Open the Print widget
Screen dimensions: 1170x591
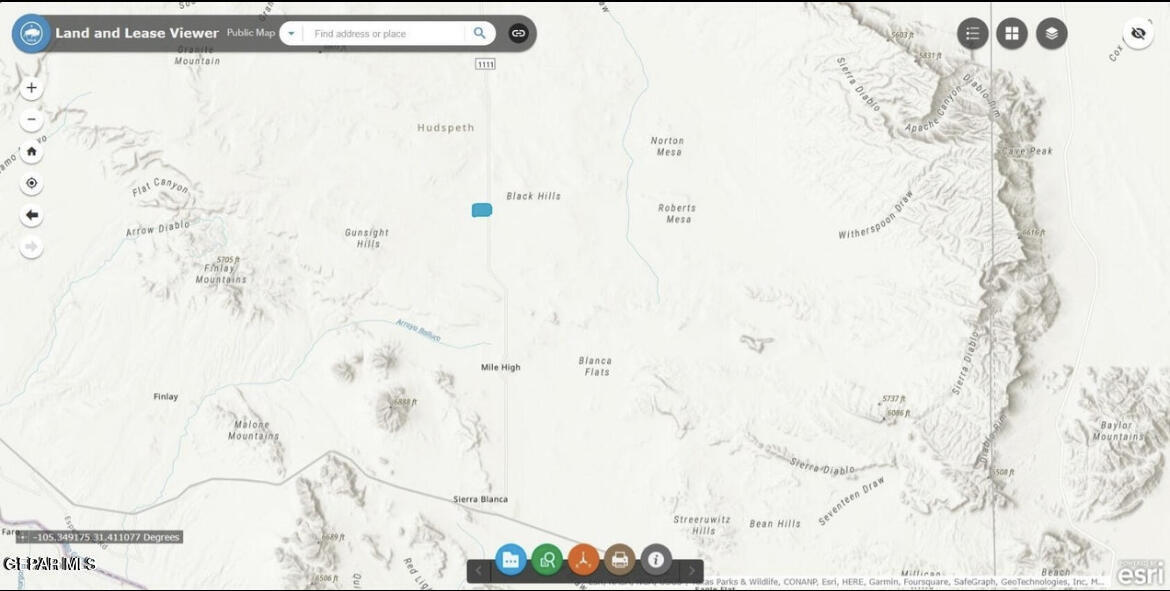click(x=620, y=560)
